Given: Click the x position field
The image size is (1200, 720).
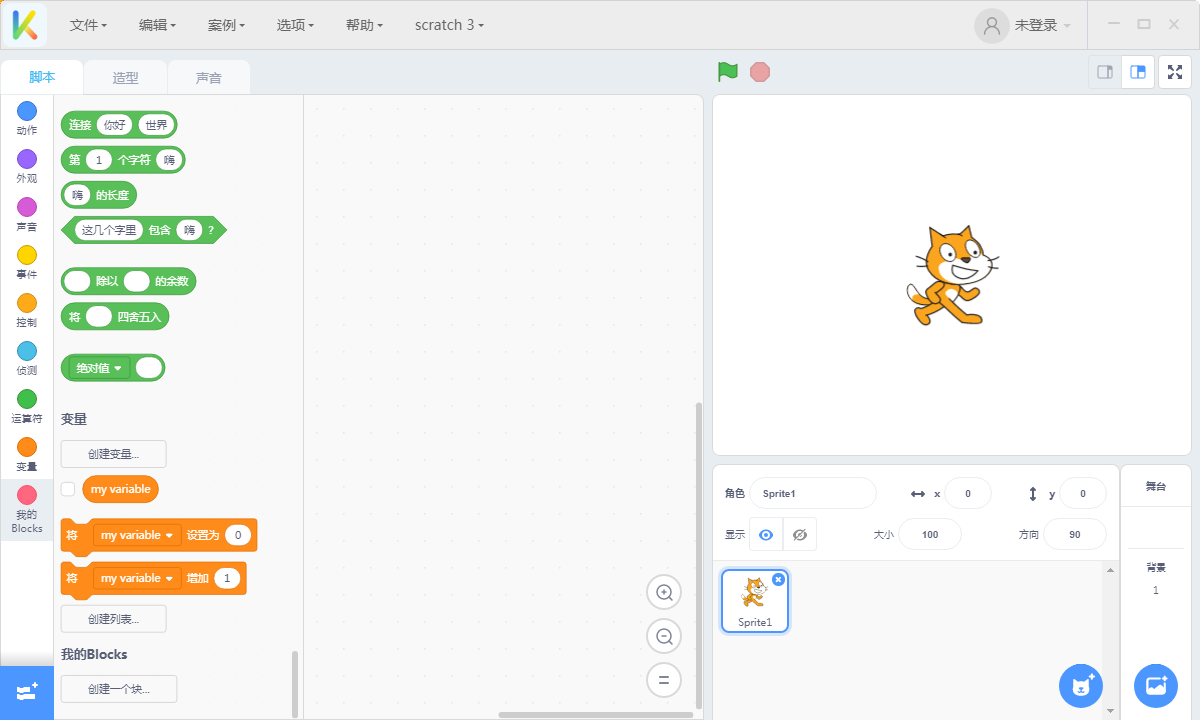Looking at the screenshot, I should [x=968, y=493].
